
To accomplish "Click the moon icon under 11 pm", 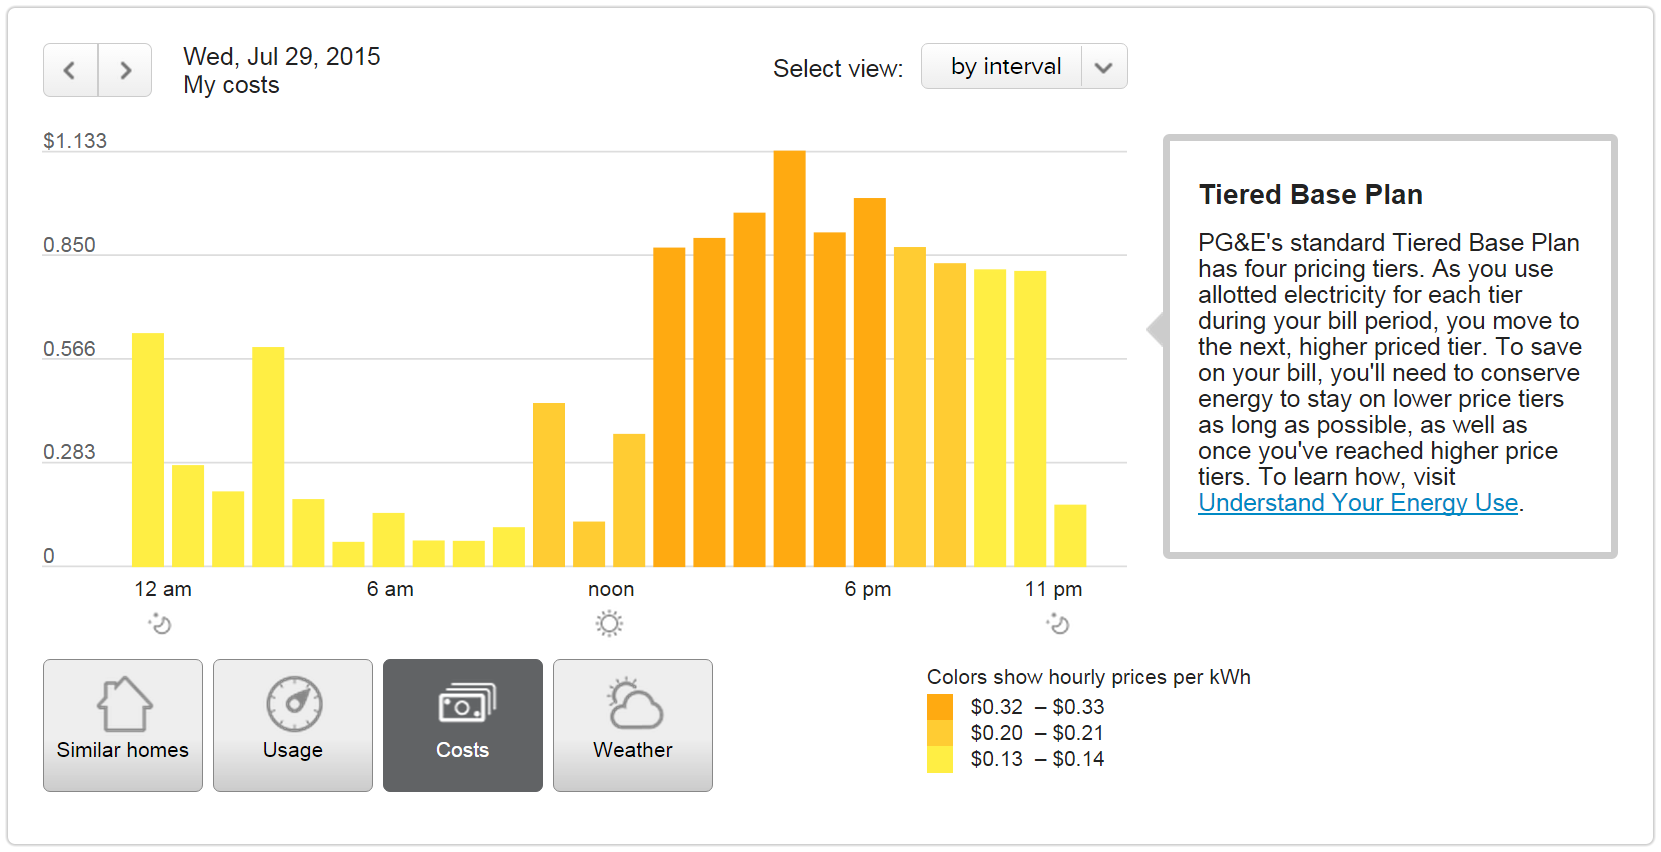I will click(1058, 625).
